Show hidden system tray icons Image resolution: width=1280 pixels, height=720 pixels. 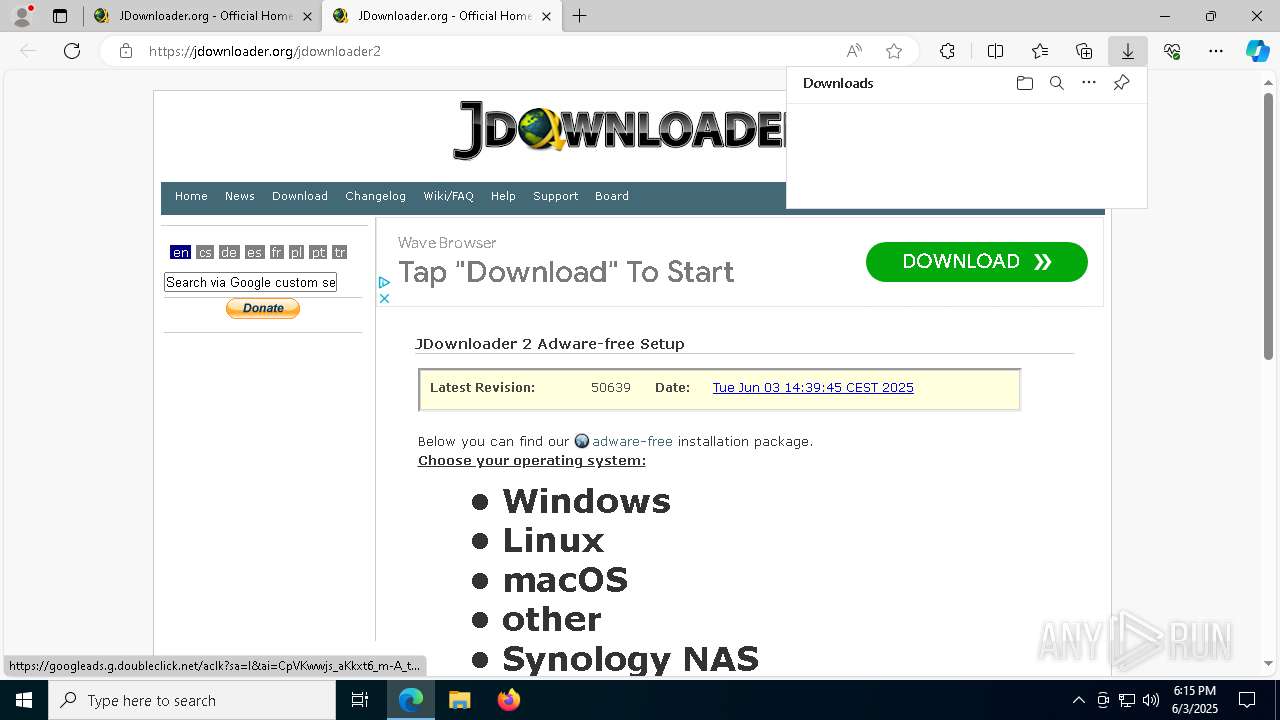(x=1078, y=700)
